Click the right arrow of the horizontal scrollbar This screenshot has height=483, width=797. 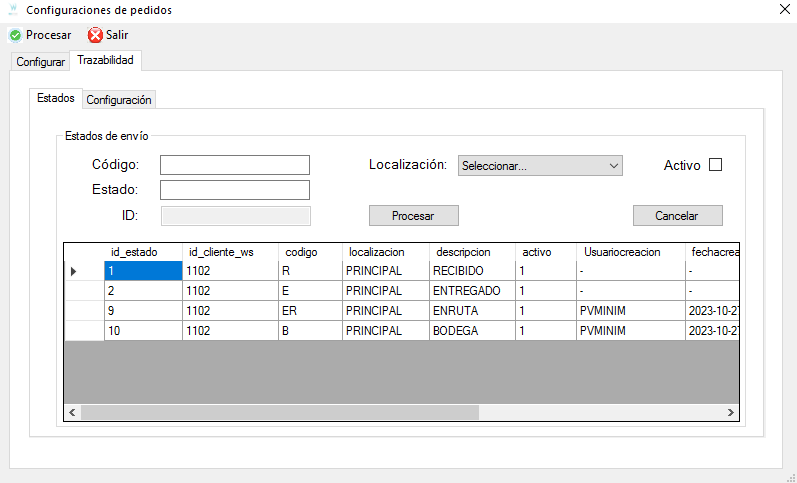[730, 412]
